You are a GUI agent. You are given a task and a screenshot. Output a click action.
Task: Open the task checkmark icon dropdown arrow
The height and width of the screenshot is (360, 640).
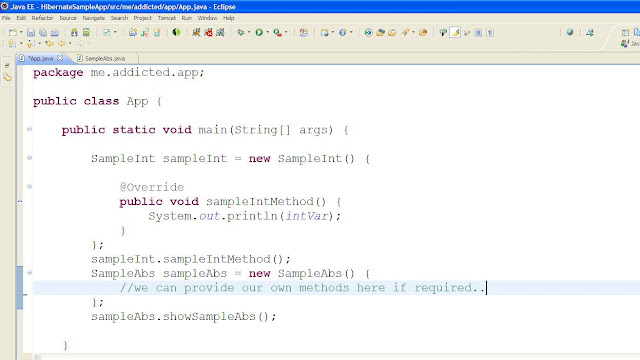tap(115, 33)
